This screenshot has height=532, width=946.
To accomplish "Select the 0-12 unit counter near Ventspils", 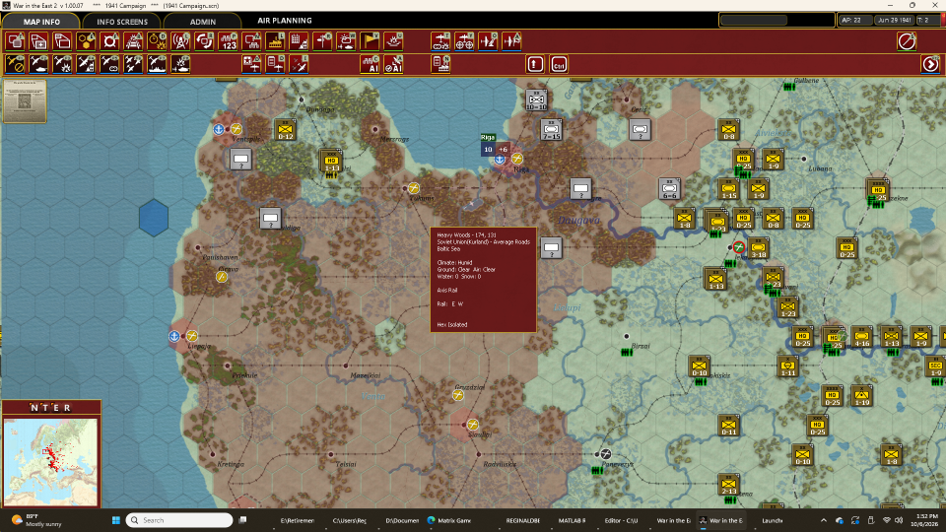I will point(286,129).
